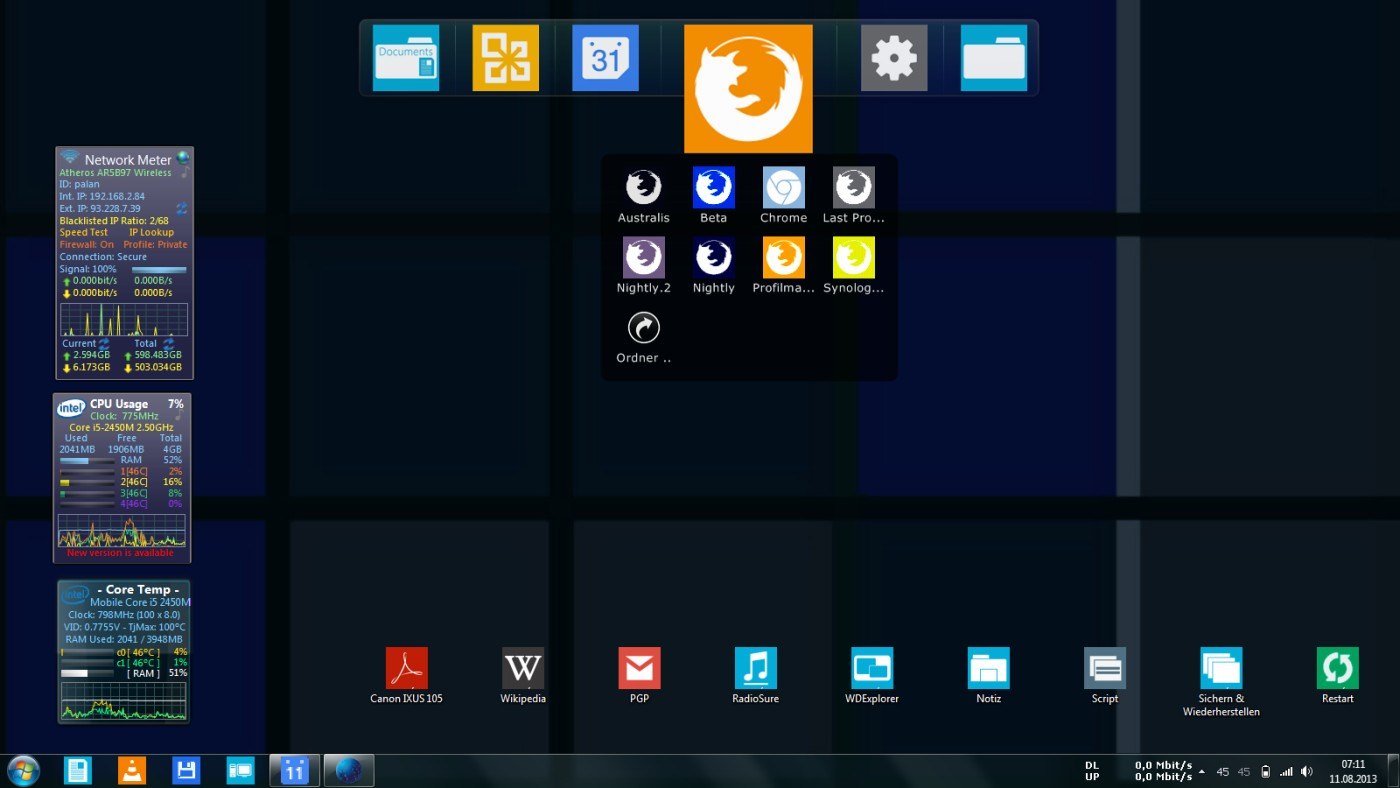Screen dimensions: 1400x788
Task: Launch VLC media player from the taskbar
Action: [x=131, y=771]
